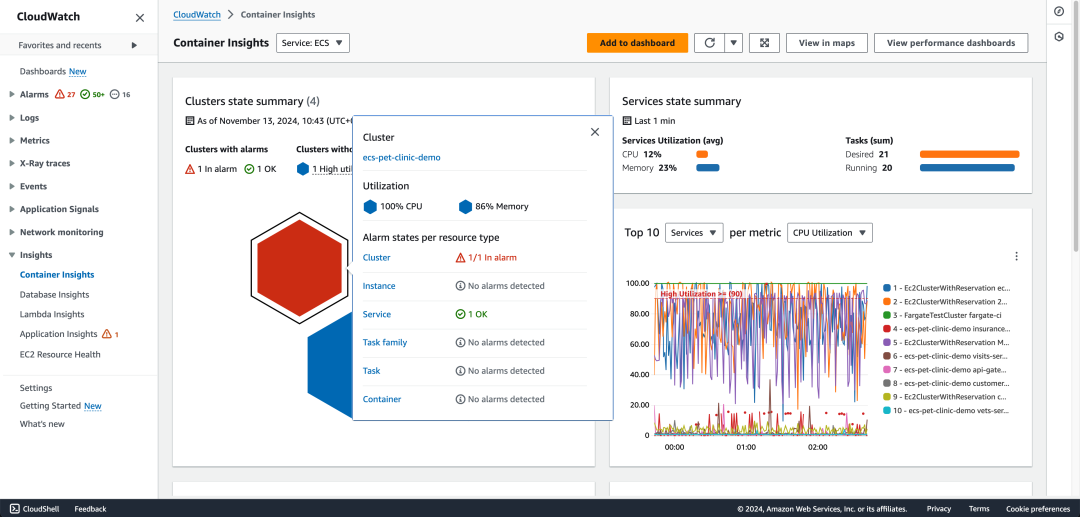
Task: Open Lambda Insights in sidebar
Action: [x=52, y=315]
